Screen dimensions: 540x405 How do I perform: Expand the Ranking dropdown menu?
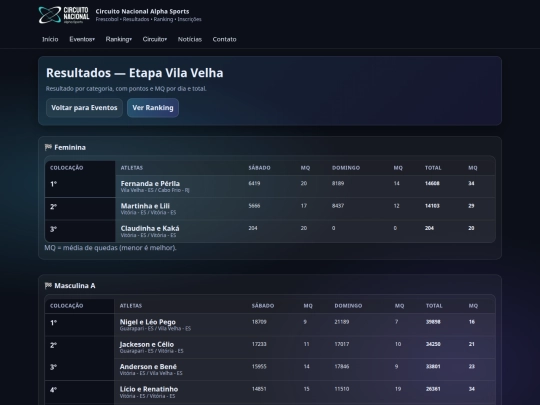[118, 39]
